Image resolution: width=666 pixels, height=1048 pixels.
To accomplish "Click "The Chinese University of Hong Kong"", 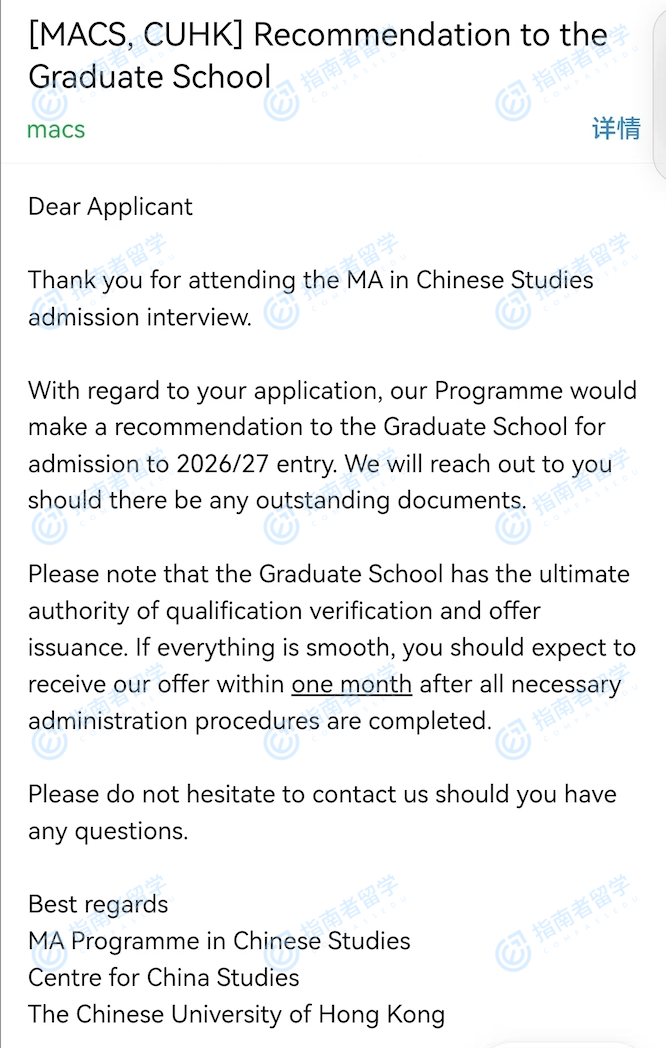I will pos(236,1014).
